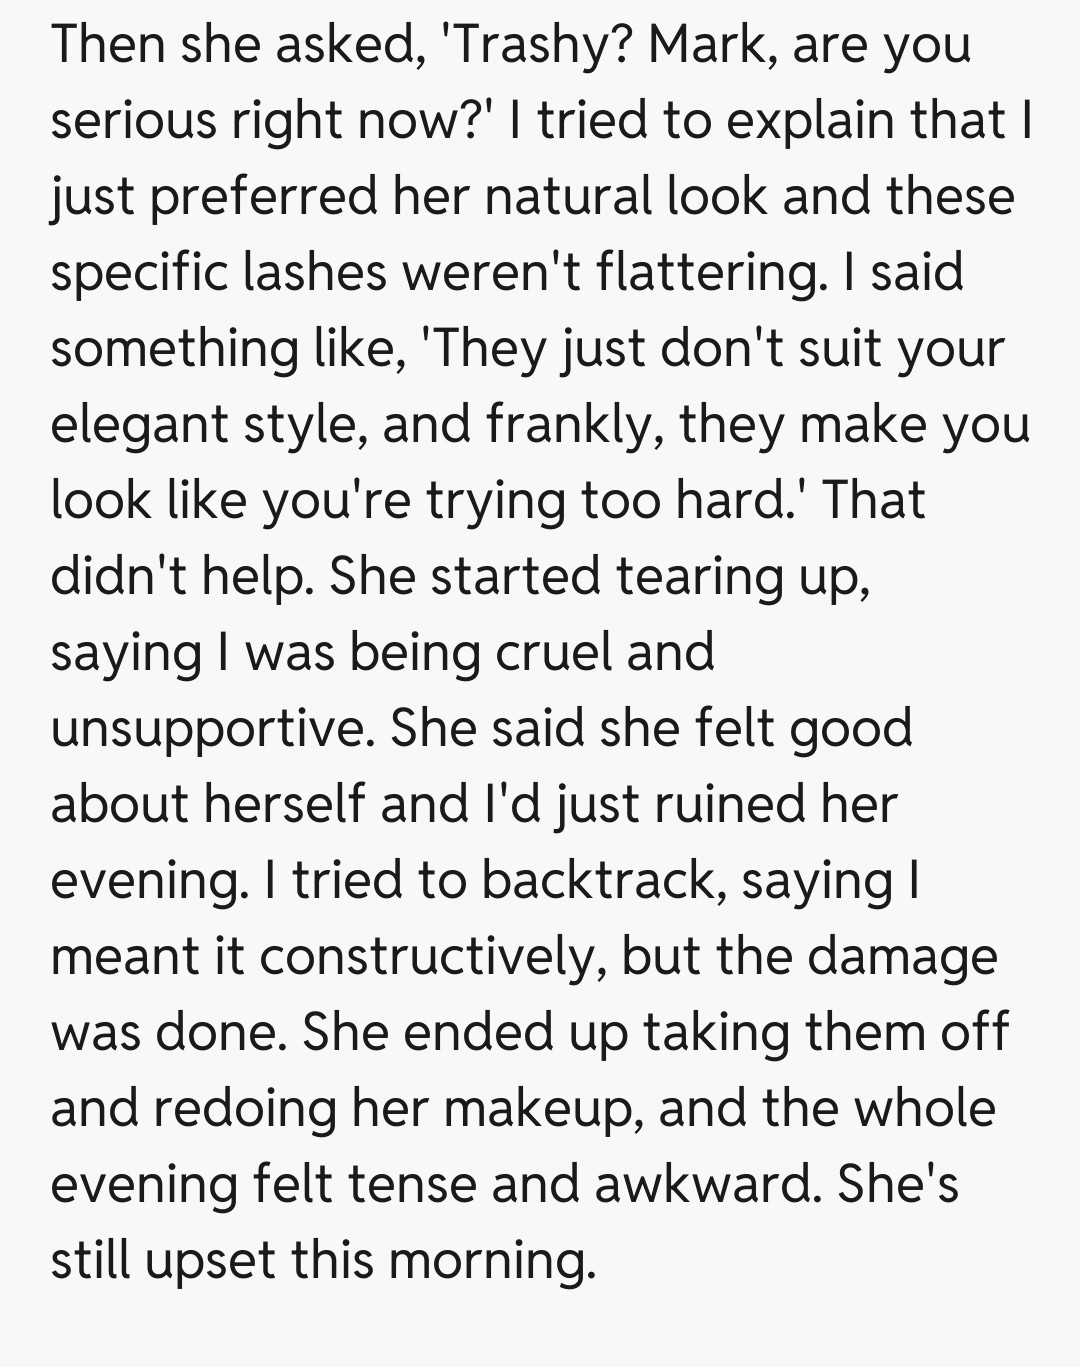Click the word 'lashes' in the paragraph
The width and height of the screenshot is (1080, 1367).
314,273
